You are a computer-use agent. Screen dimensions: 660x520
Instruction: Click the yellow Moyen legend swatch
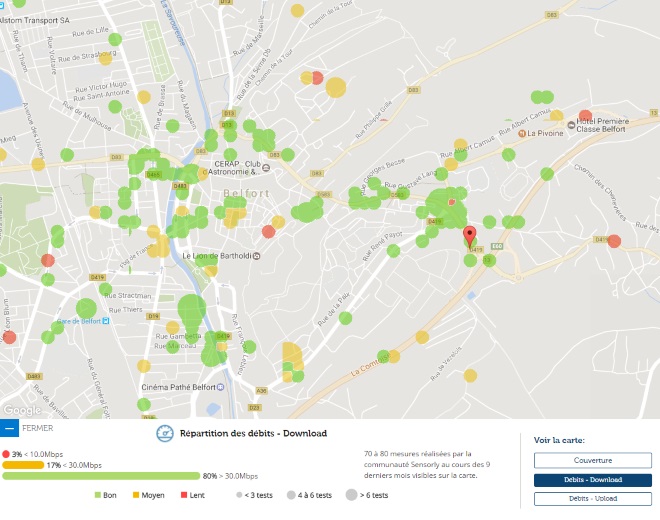tap(136, 495)
